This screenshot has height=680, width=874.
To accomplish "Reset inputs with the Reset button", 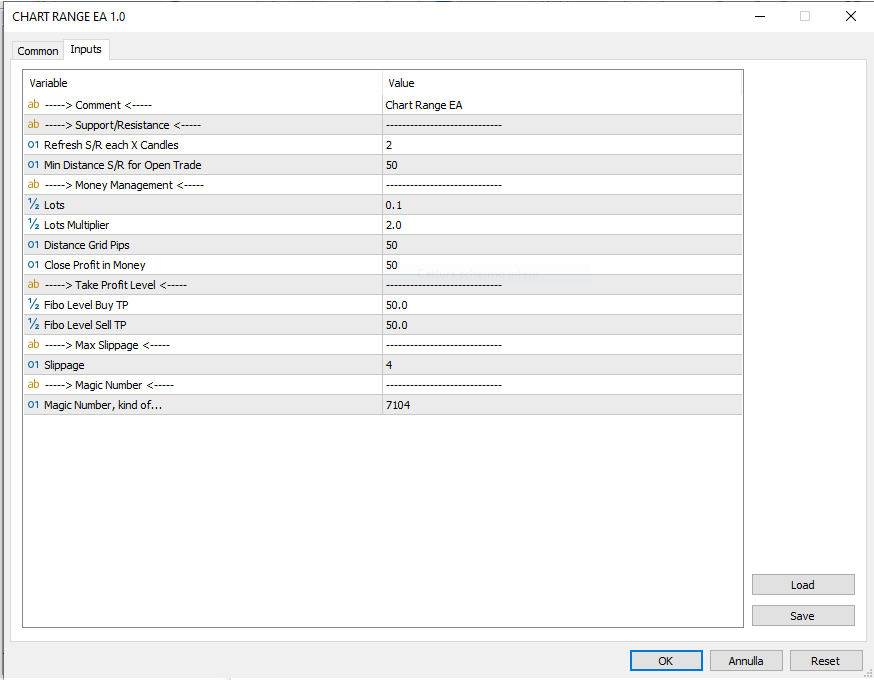I will tap(826, 660).
